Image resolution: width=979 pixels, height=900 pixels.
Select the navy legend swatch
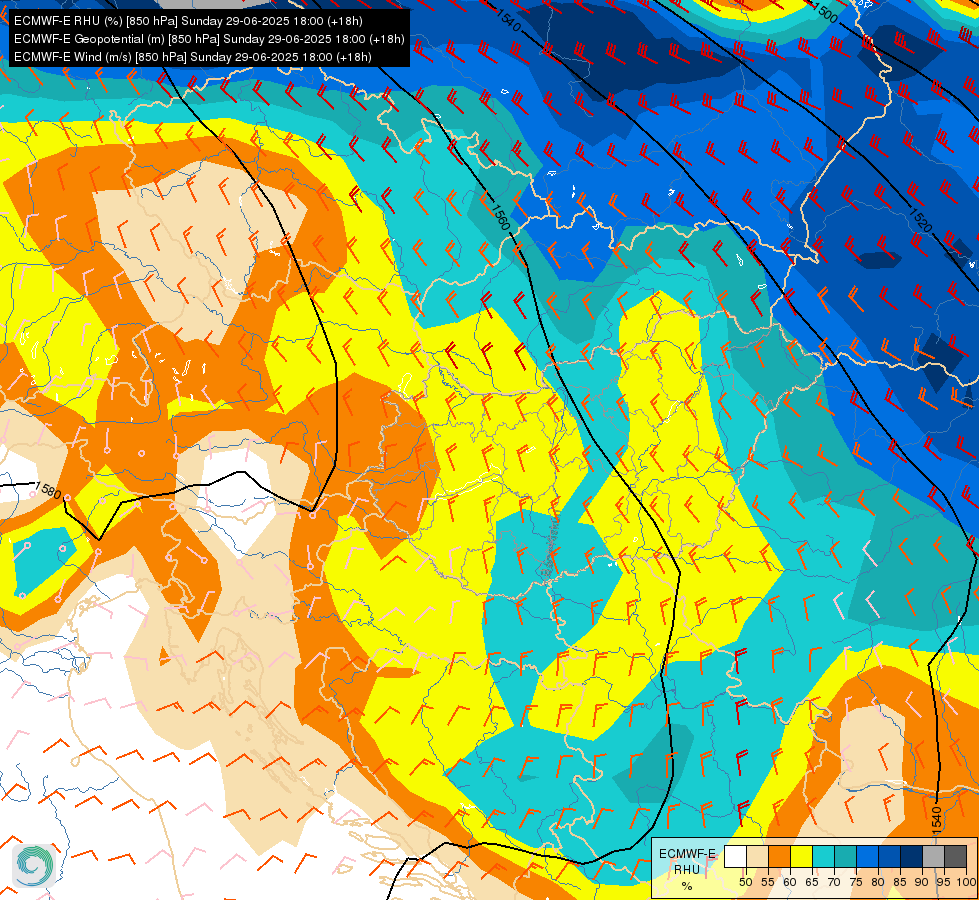click(911, 856)
